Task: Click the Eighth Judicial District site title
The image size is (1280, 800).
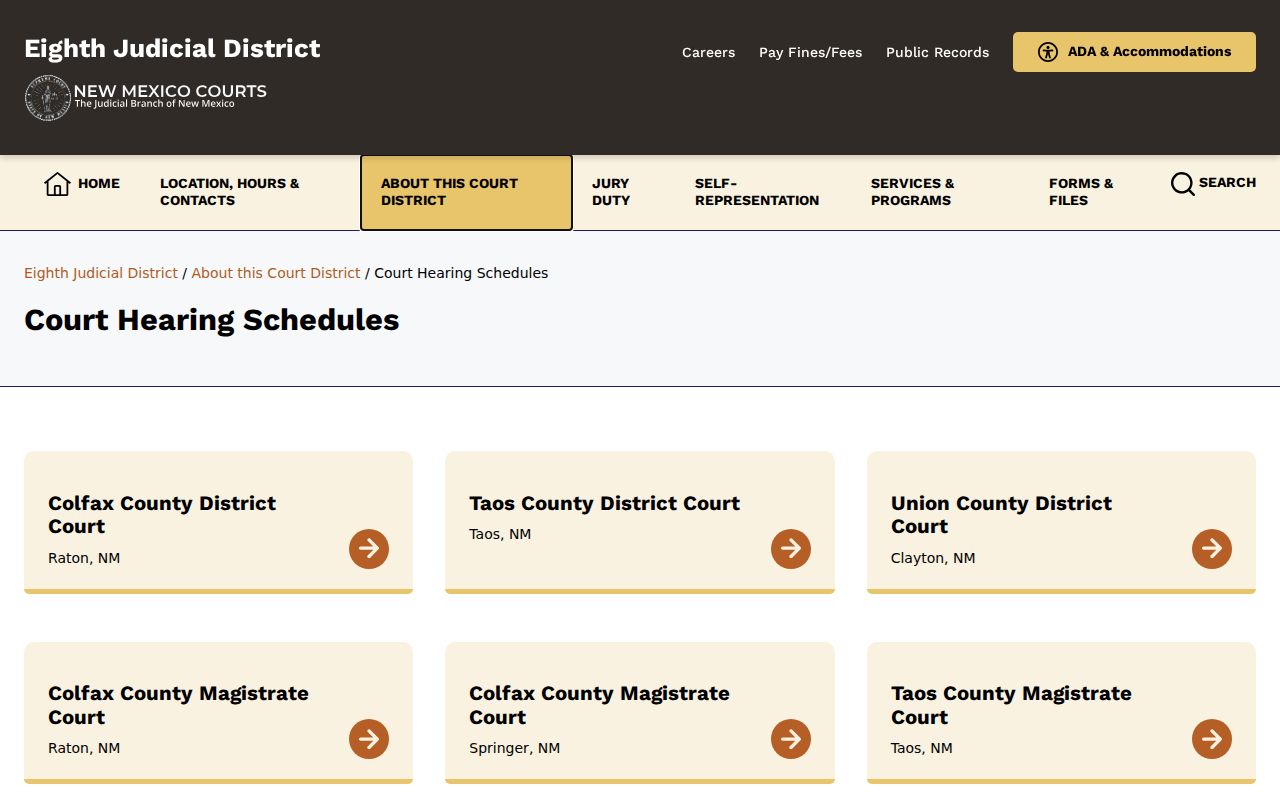Action: point(172,49)
